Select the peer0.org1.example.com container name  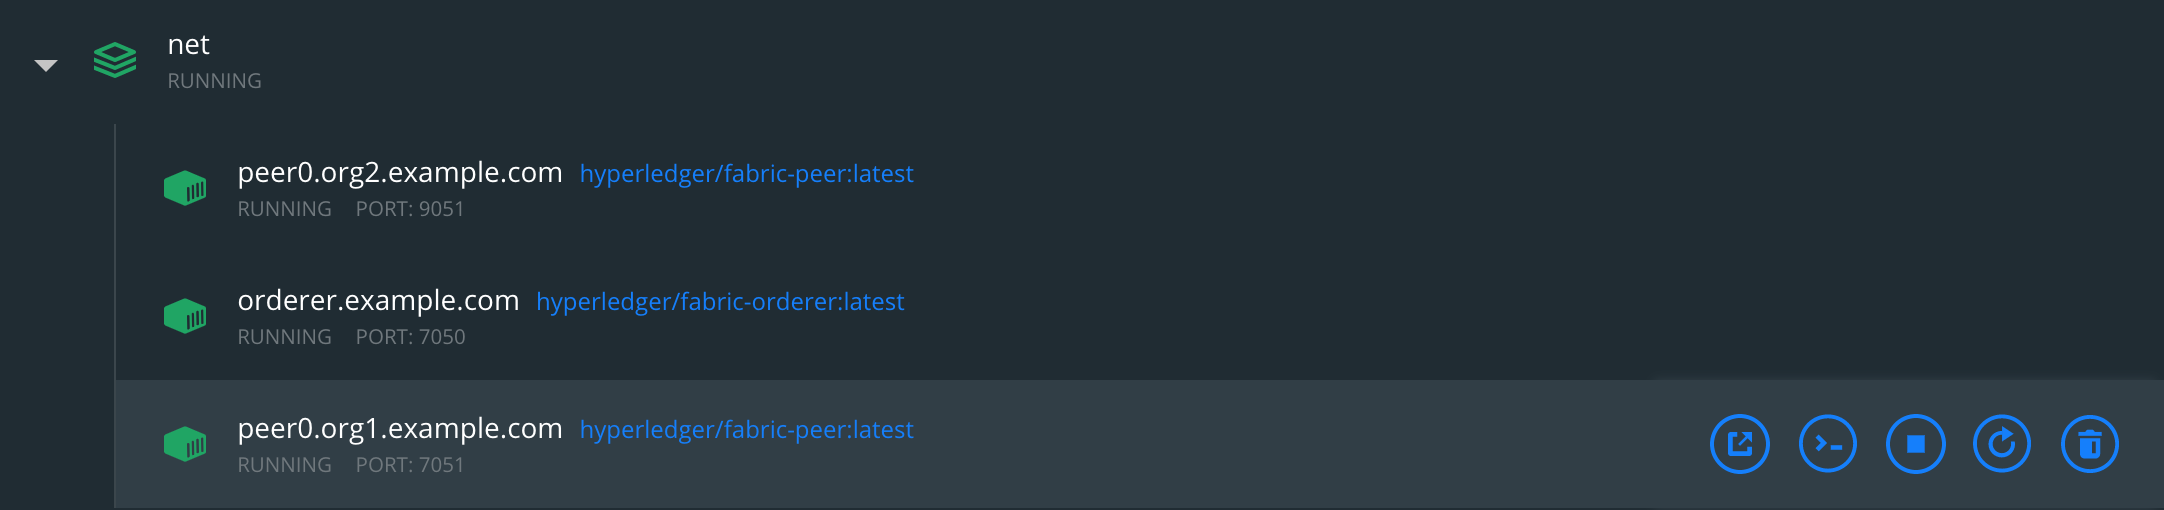tap(400, 429)
